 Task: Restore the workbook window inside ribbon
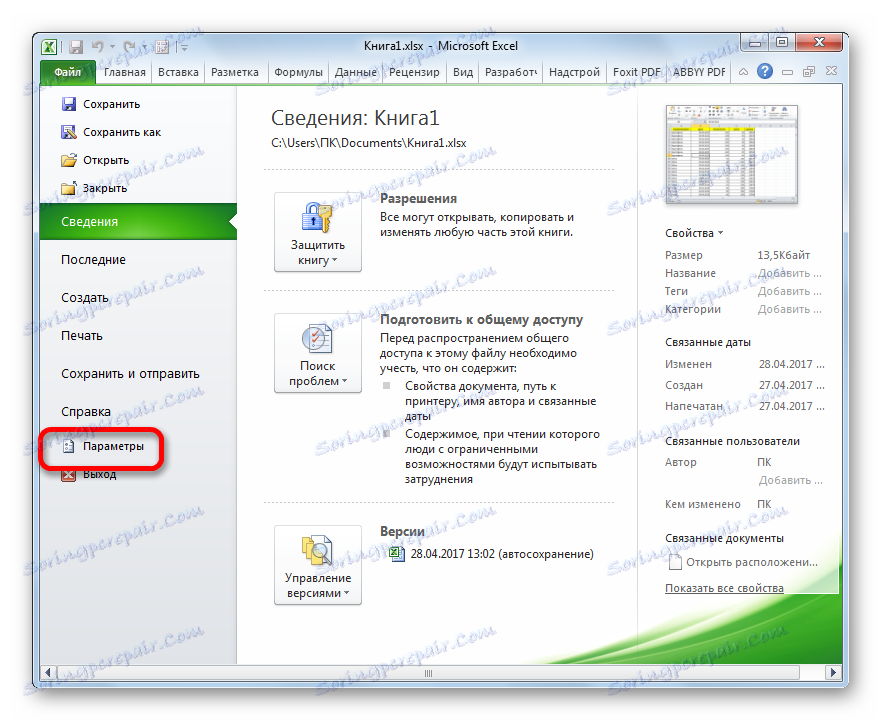click(809, 72)
